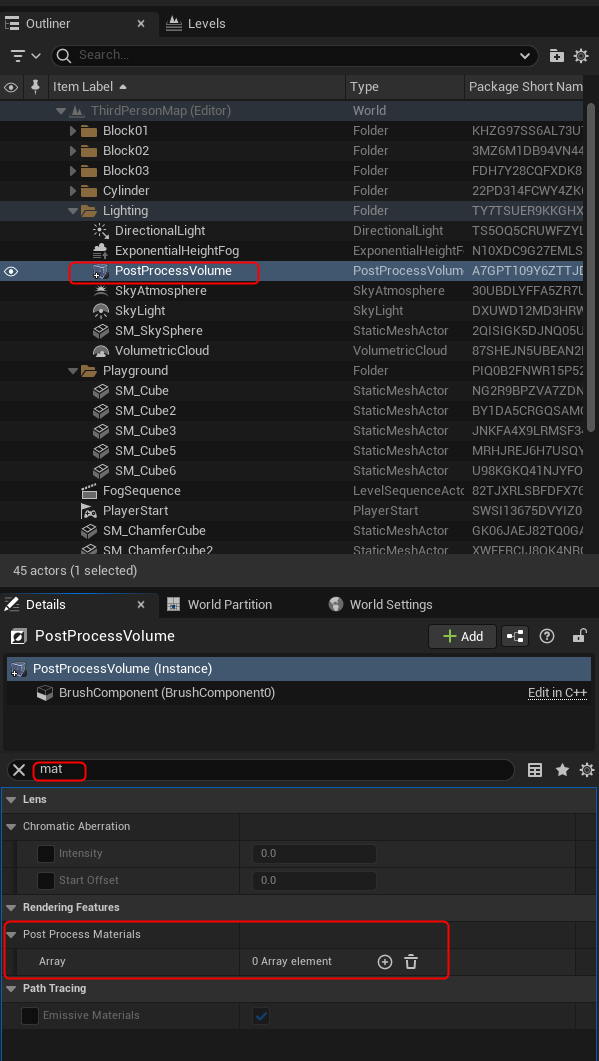Clear the 'mat' details search
599x1061 pixels.
(19, 770)
